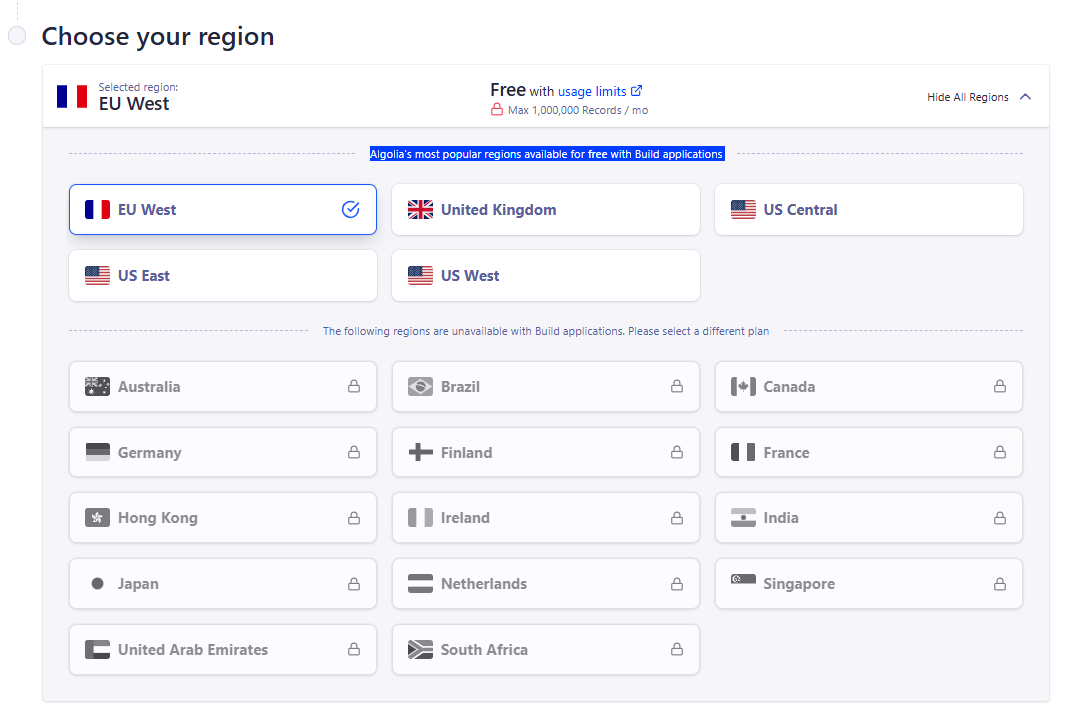Click the locked Germany region card
Screen dimensions: 1067x714
[x=222, y=453]
